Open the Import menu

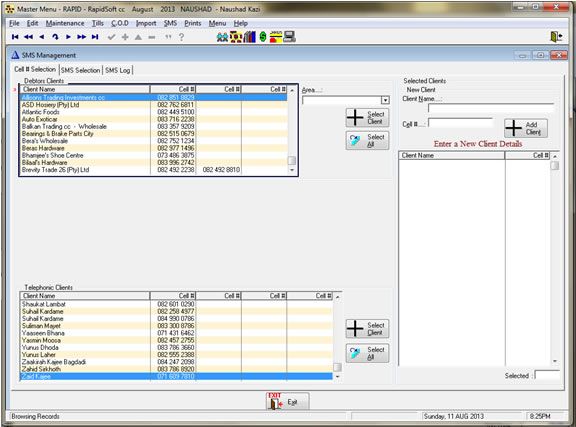[146, 23]
